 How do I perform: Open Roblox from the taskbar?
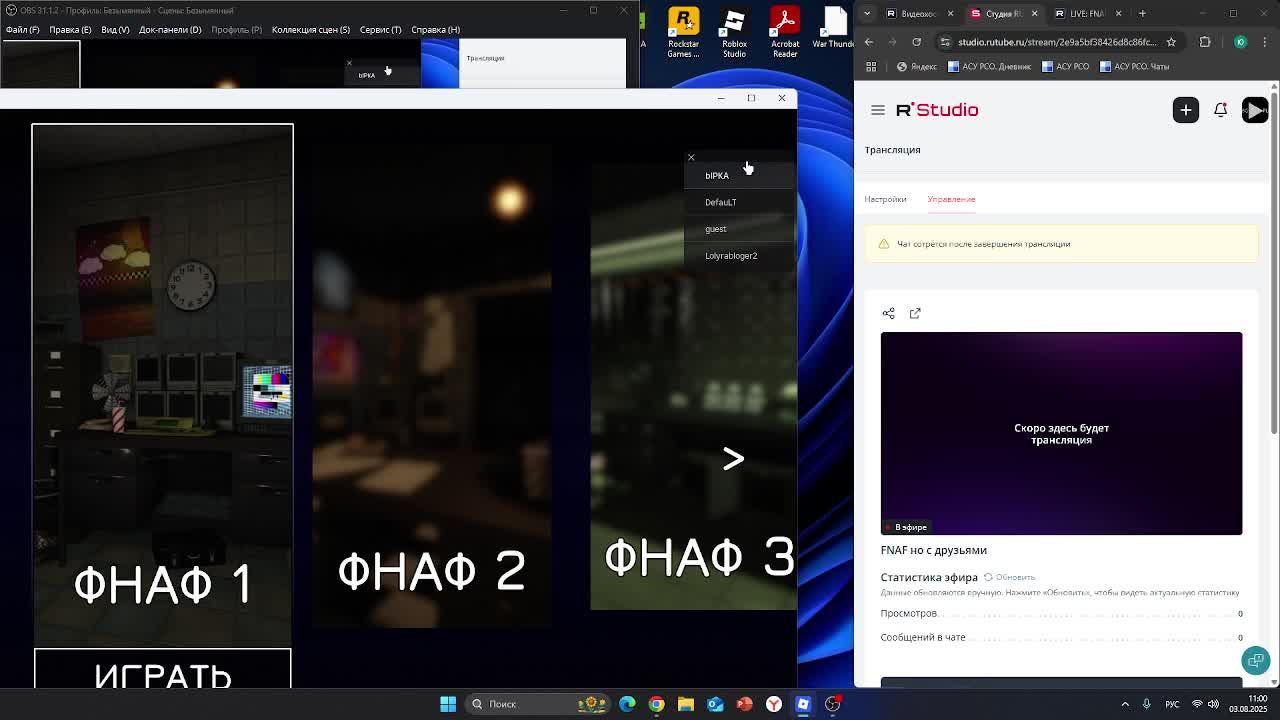[803, 704]
